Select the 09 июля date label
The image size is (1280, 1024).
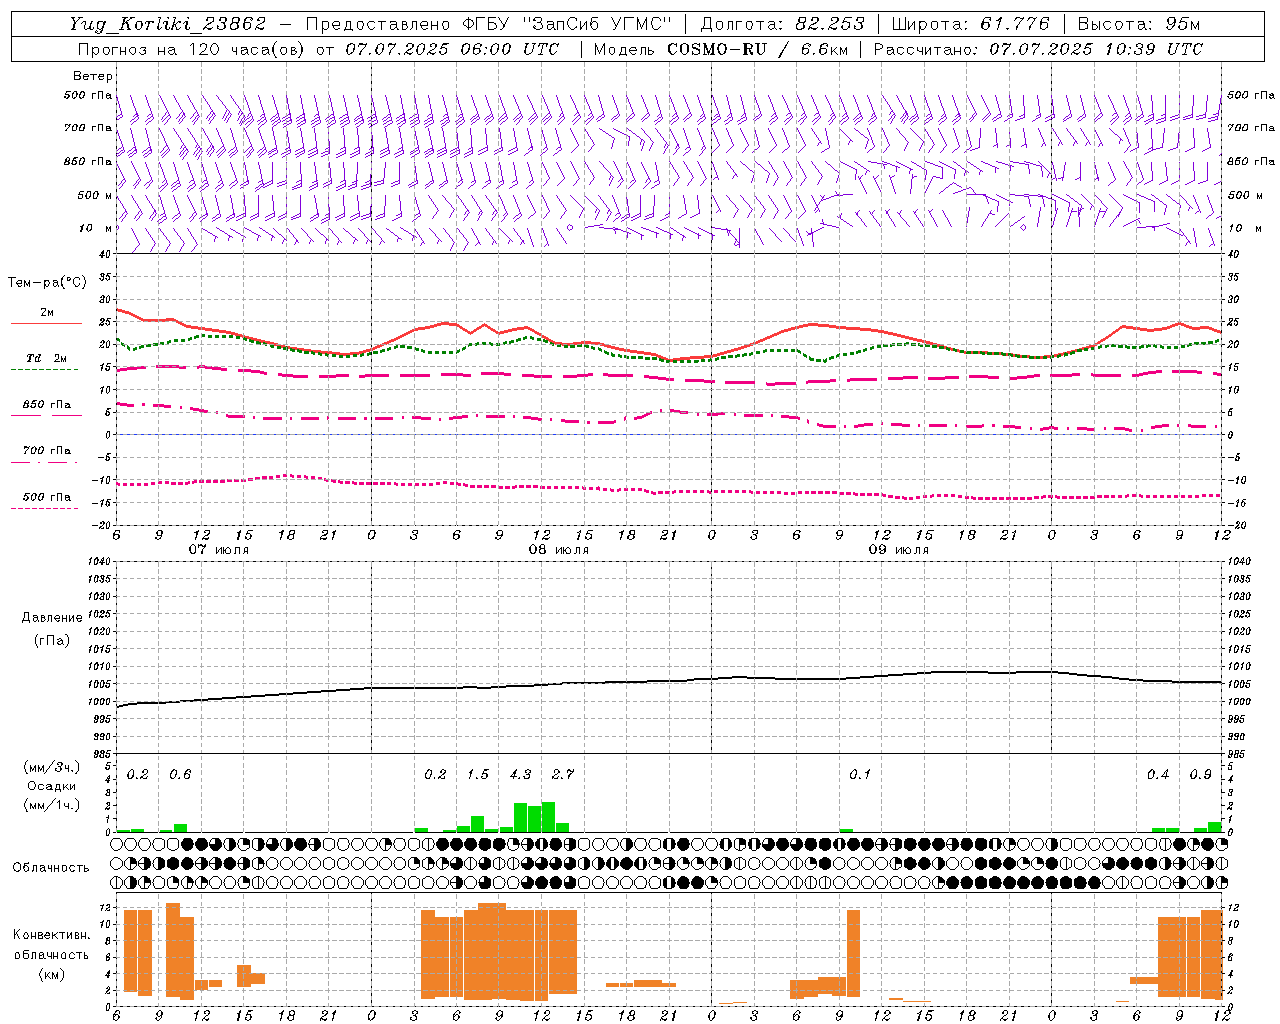899,550
